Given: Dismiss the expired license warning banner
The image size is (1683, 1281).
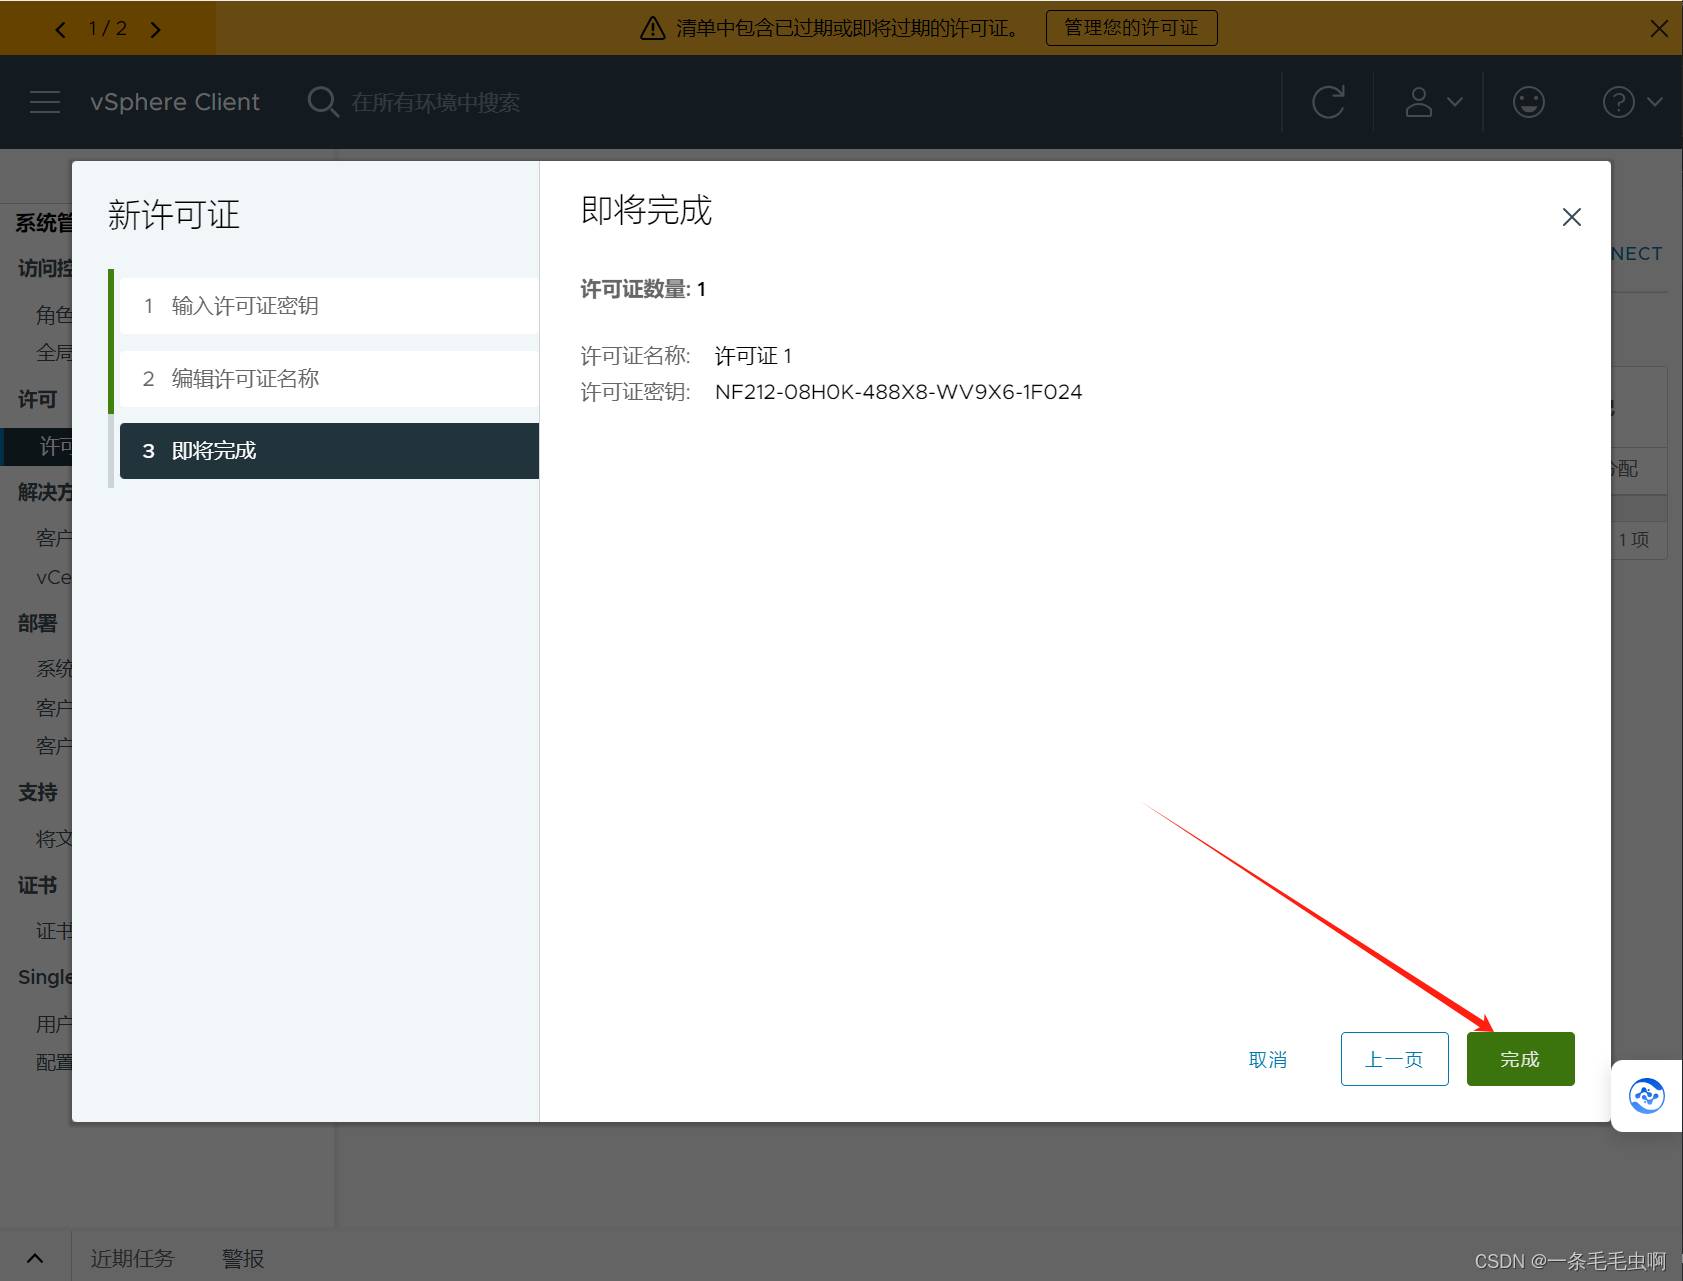Looking at the screenshot, I should (1659, 28).
